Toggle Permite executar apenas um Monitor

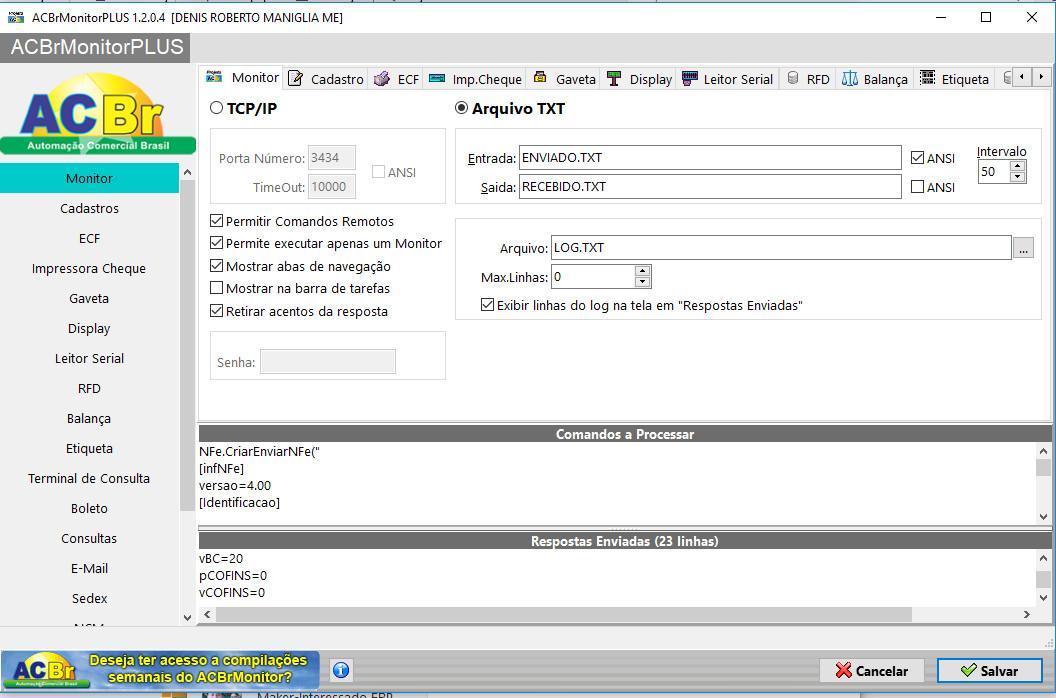216,243
